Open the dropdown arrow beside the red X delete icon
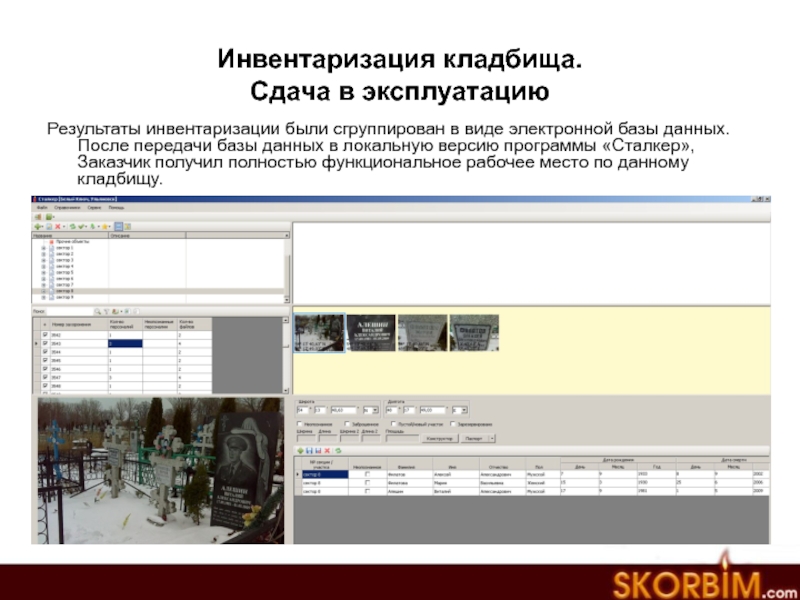The height and width of the screenshot is (600, 800). (x=64, y=227)
